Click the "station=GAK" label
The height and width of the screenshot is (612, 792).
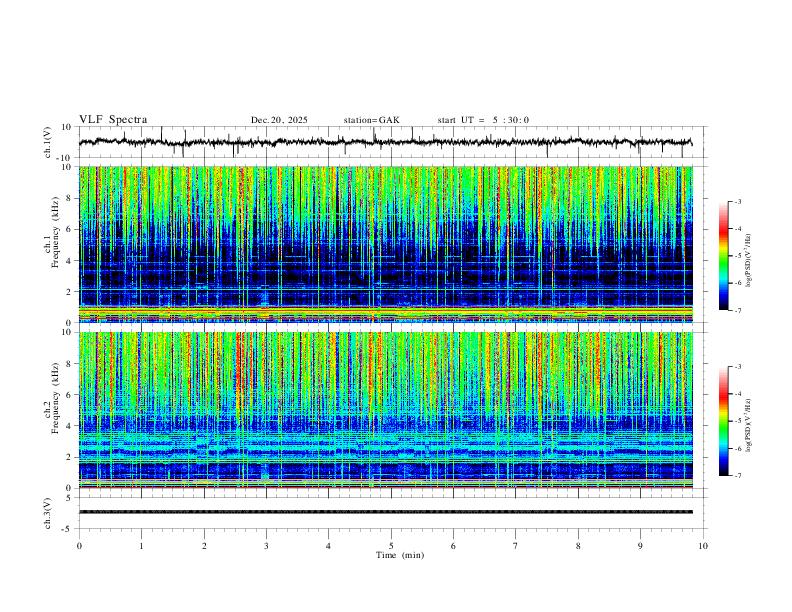click(x=371, y=120)
